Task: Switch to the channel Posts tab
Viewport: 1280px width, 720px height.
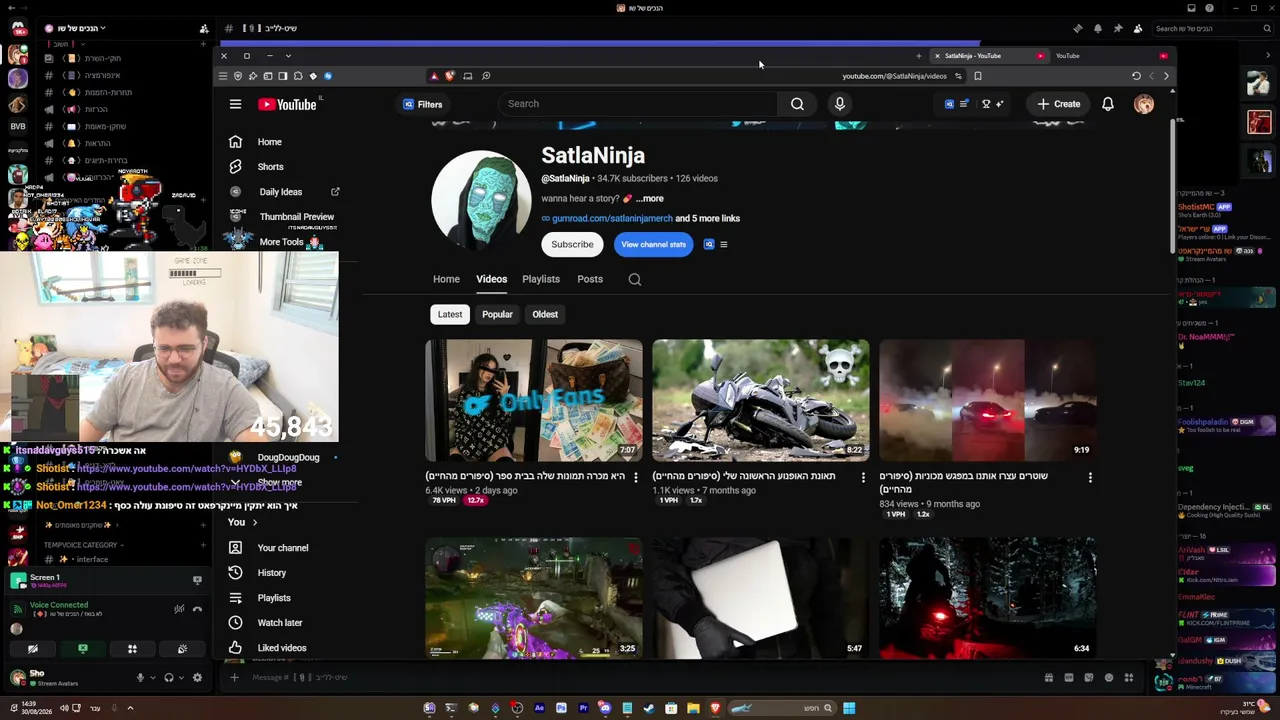Action: [x=590, y=280]
